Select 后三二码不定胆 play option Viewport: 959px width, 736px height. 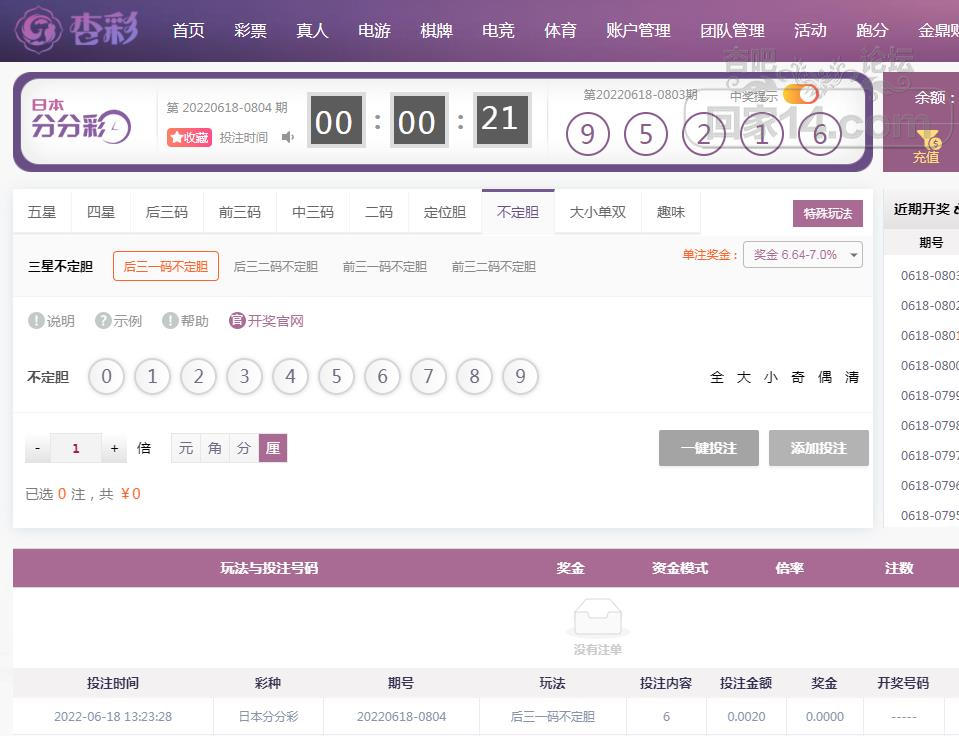point(275,266)
